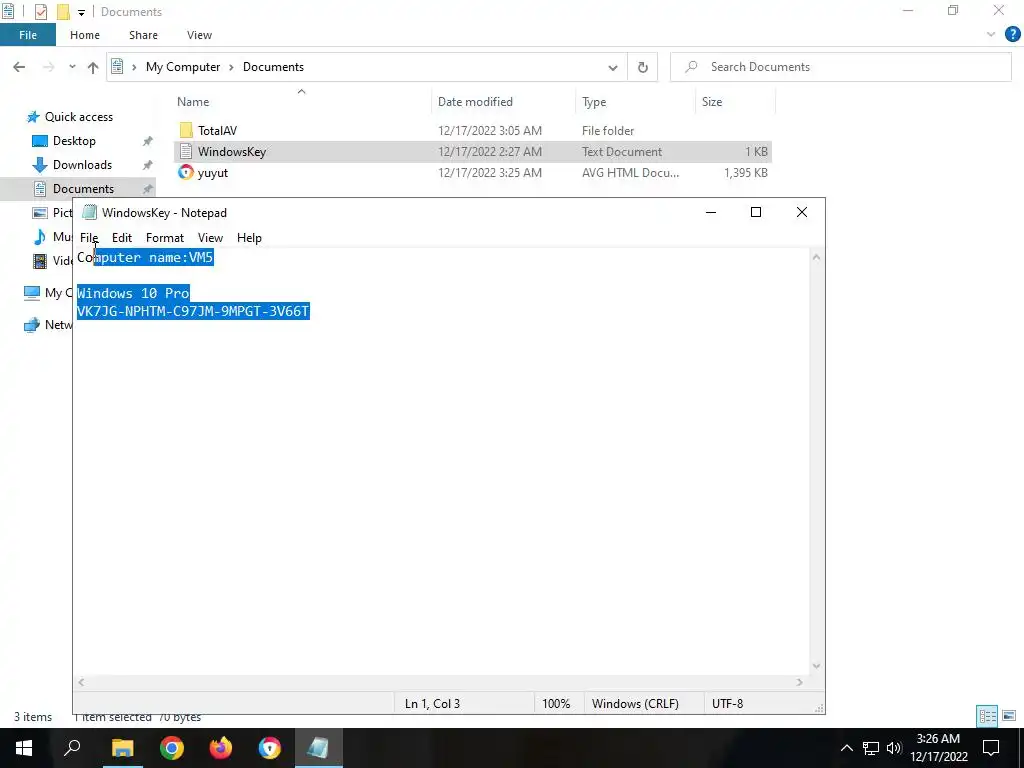The height and width of the screenshot is (768, 1024).
Task: Open Documents in navigation pane
Action: click(x=83, y=189)
